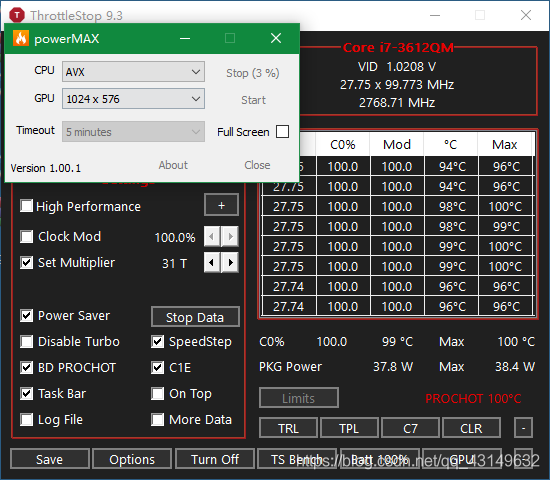
Task: Click the Core i7-3612QM title
Action: (x=398, y=47)
